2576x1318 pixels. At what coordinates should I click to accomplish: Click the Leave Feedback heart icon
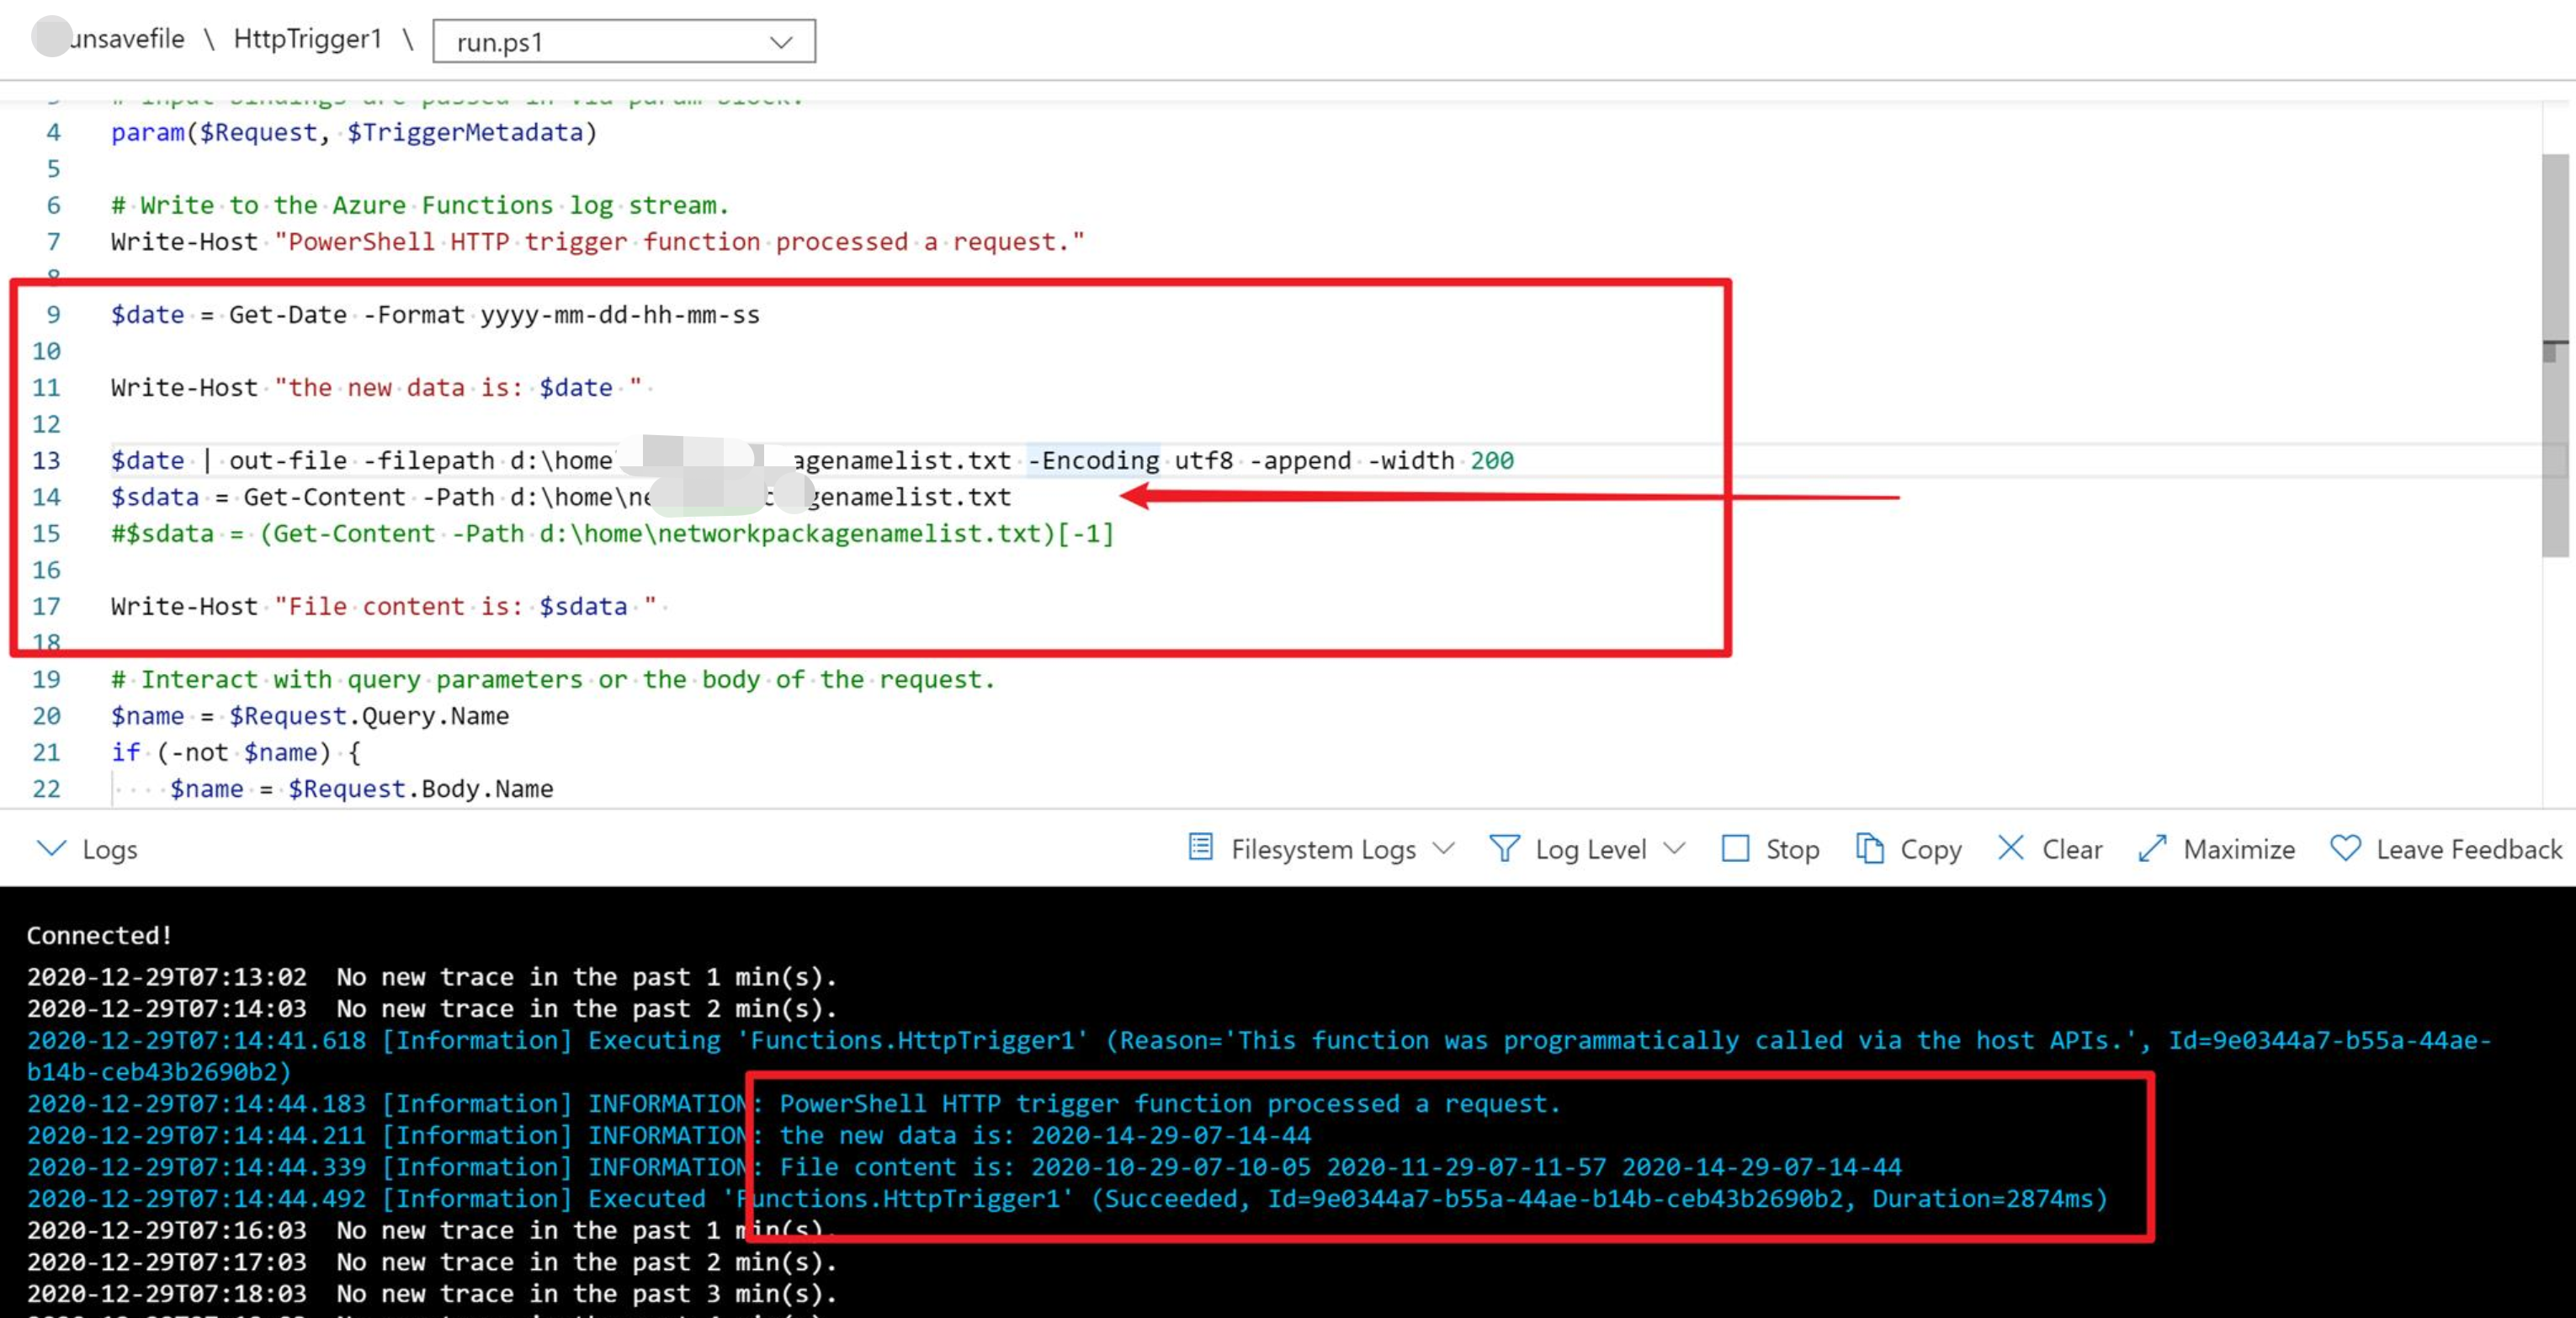click(x=2344, y=848)
